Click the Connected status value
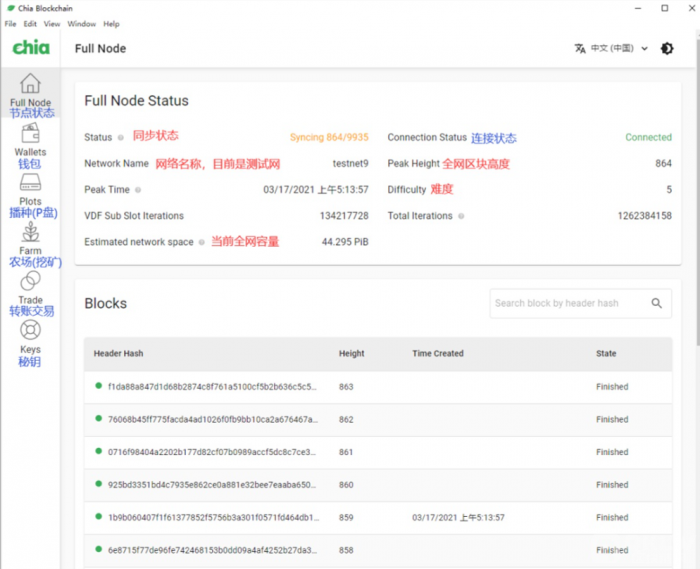Image resolution: width=700 pixels, height=569 pixels. tap(648, 137)
